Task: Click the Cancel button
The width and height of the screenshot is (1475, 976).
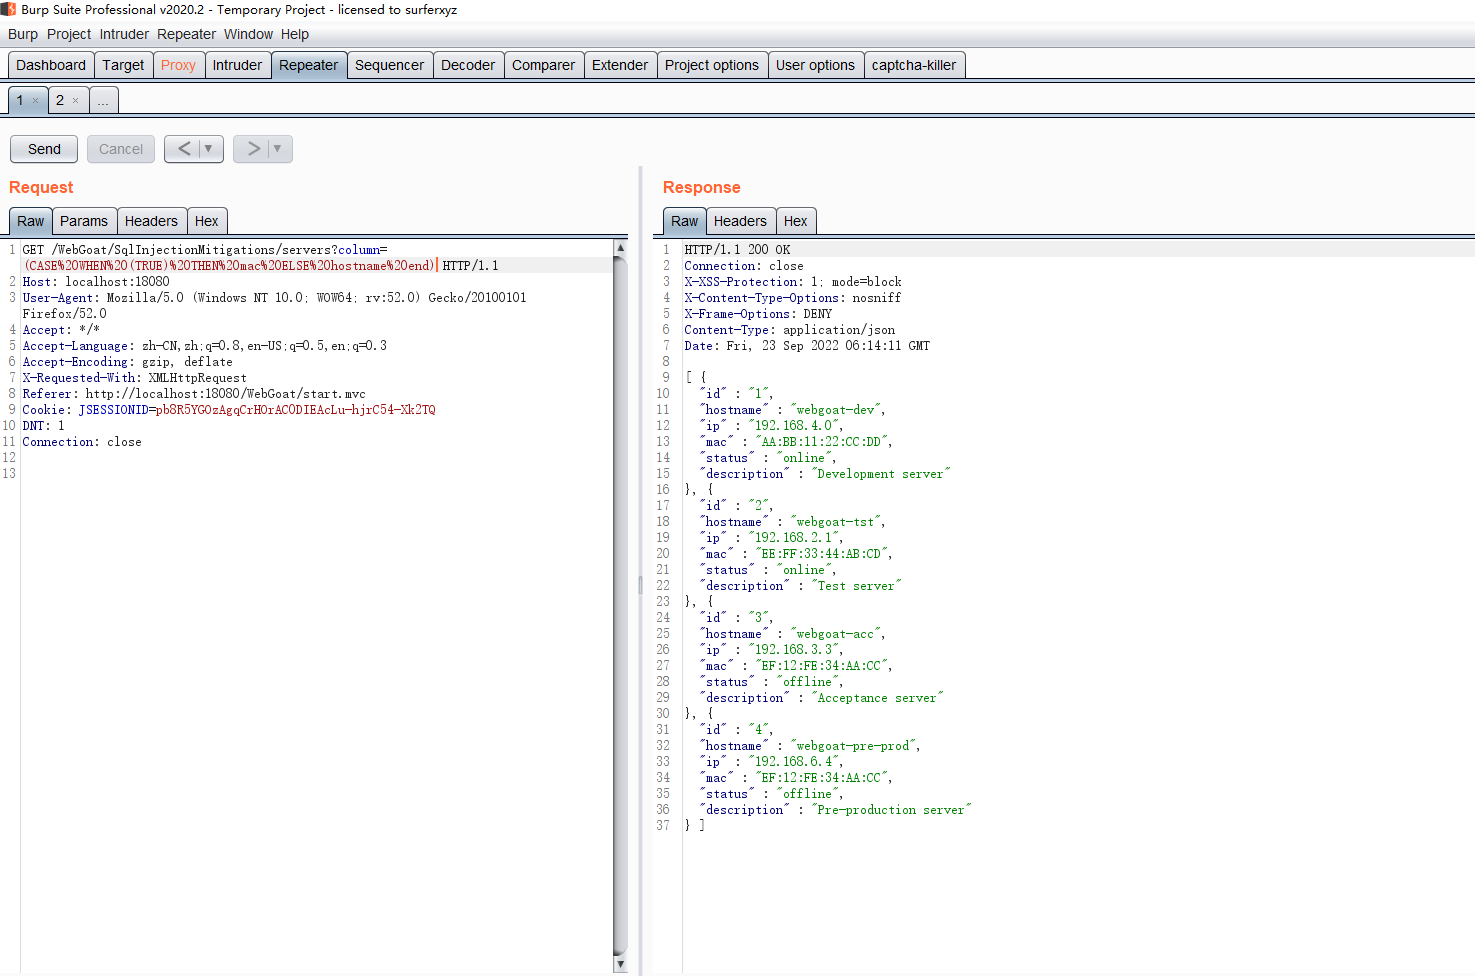Action: (x=121, y=149)
